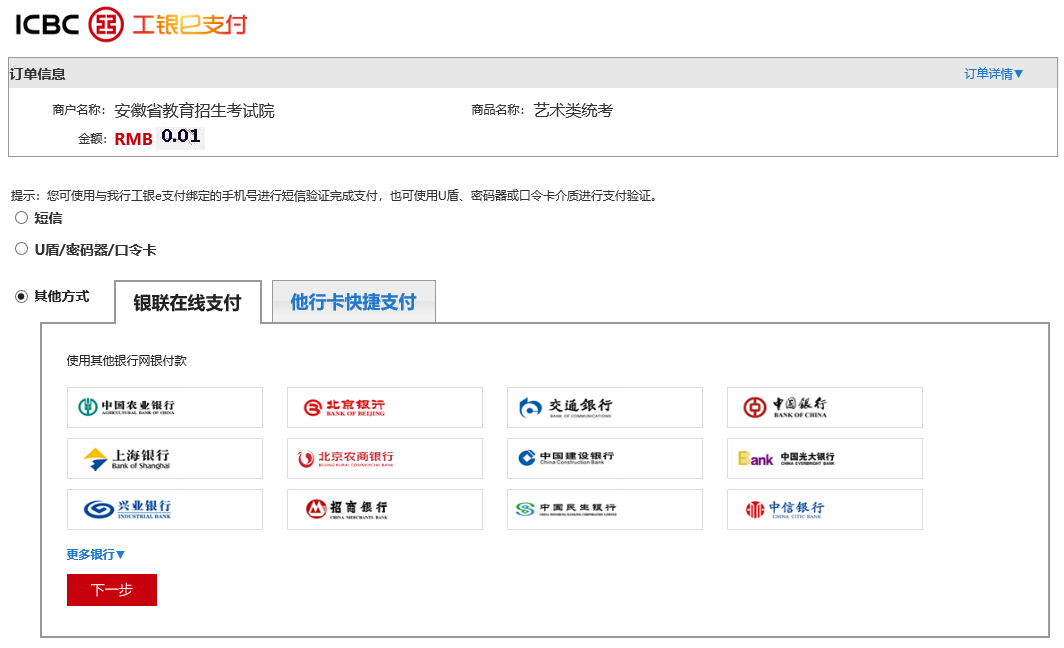Select China Minsheng Bank logo
The image size is (1064, 648).
[604, 509]
